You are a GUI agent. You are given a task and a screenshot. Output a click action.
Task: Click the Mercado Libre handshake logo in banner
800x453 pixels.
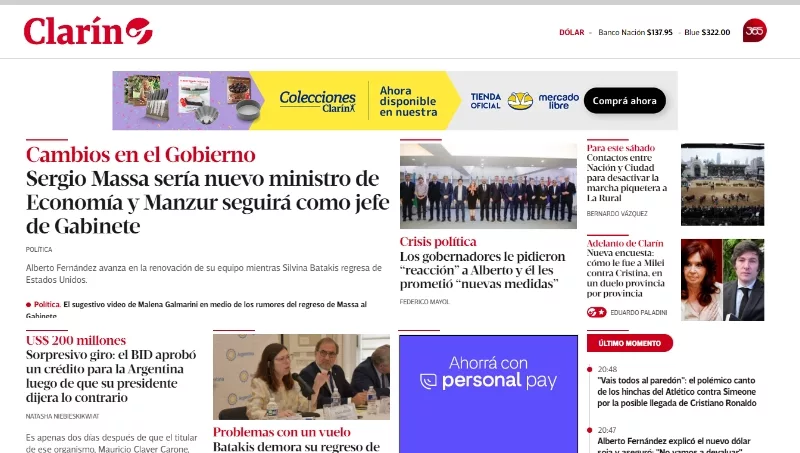[x=520, y=100]
